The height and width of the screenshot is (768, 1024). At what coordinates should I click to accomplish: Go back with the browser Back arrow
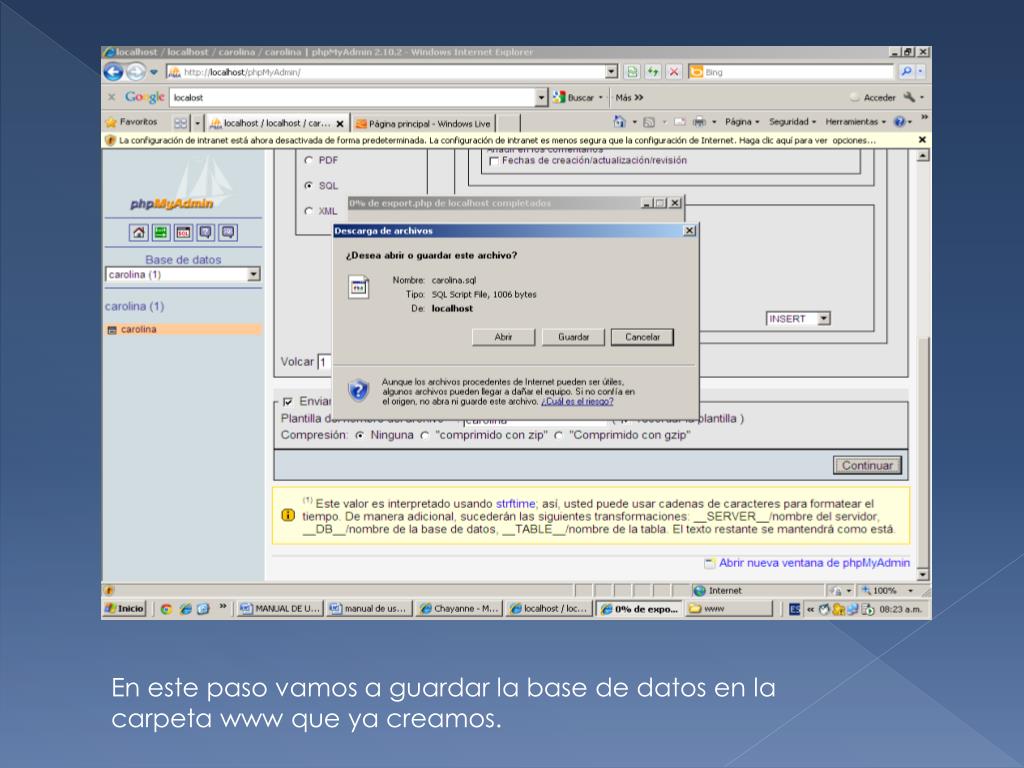[114, 72]
